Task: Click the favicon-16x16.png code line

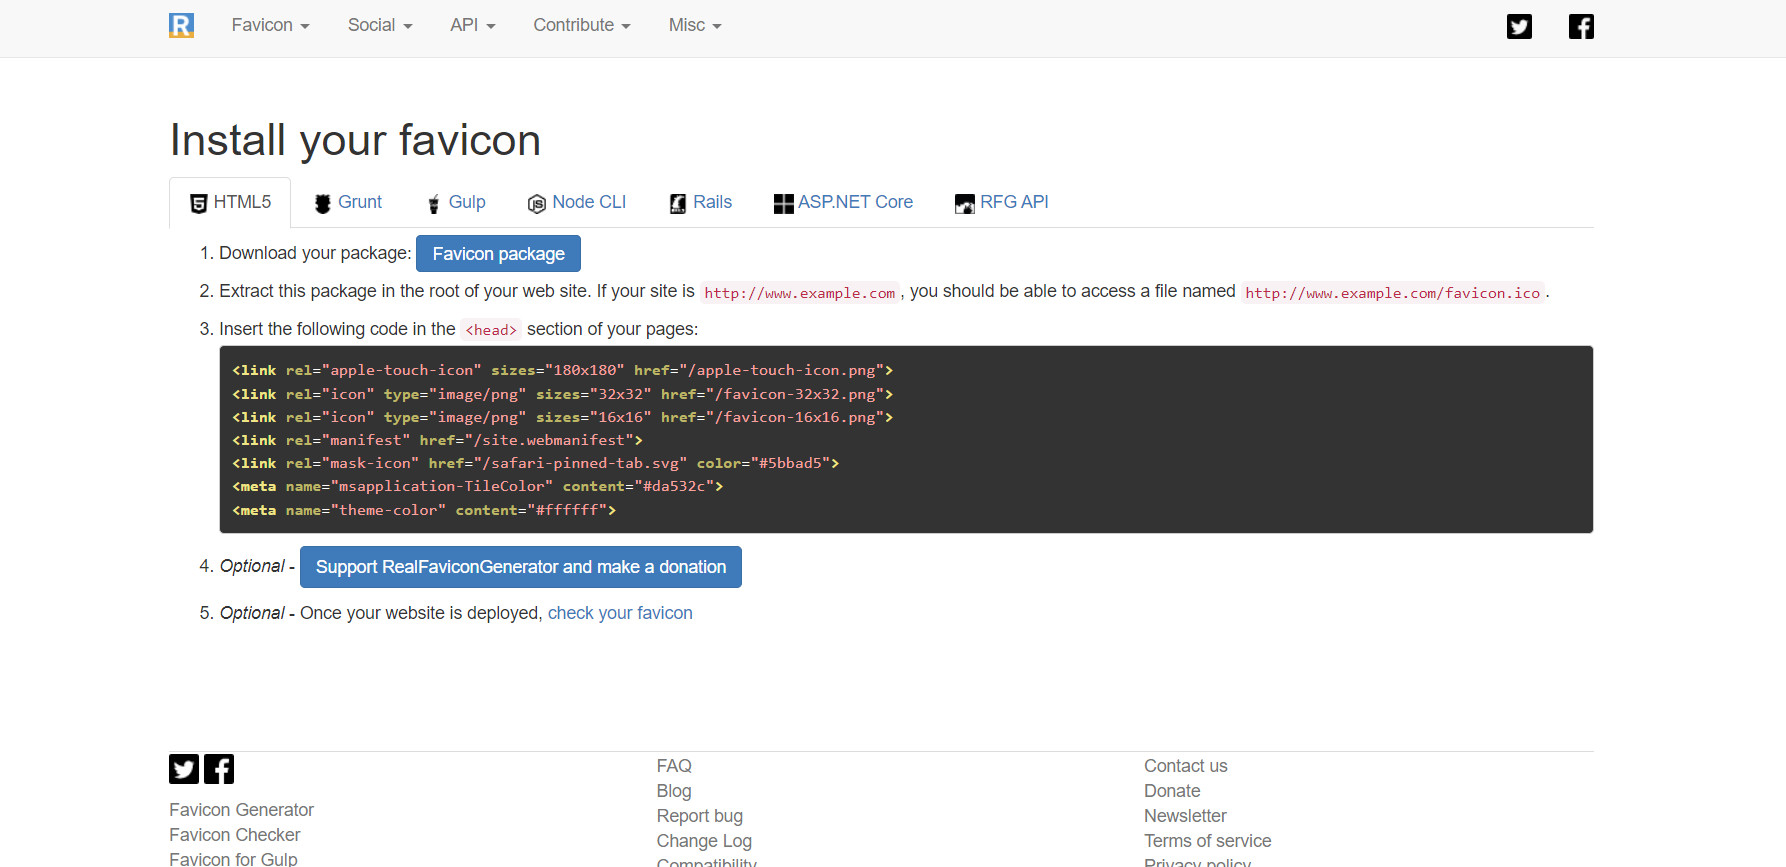Action: point(562,417)
